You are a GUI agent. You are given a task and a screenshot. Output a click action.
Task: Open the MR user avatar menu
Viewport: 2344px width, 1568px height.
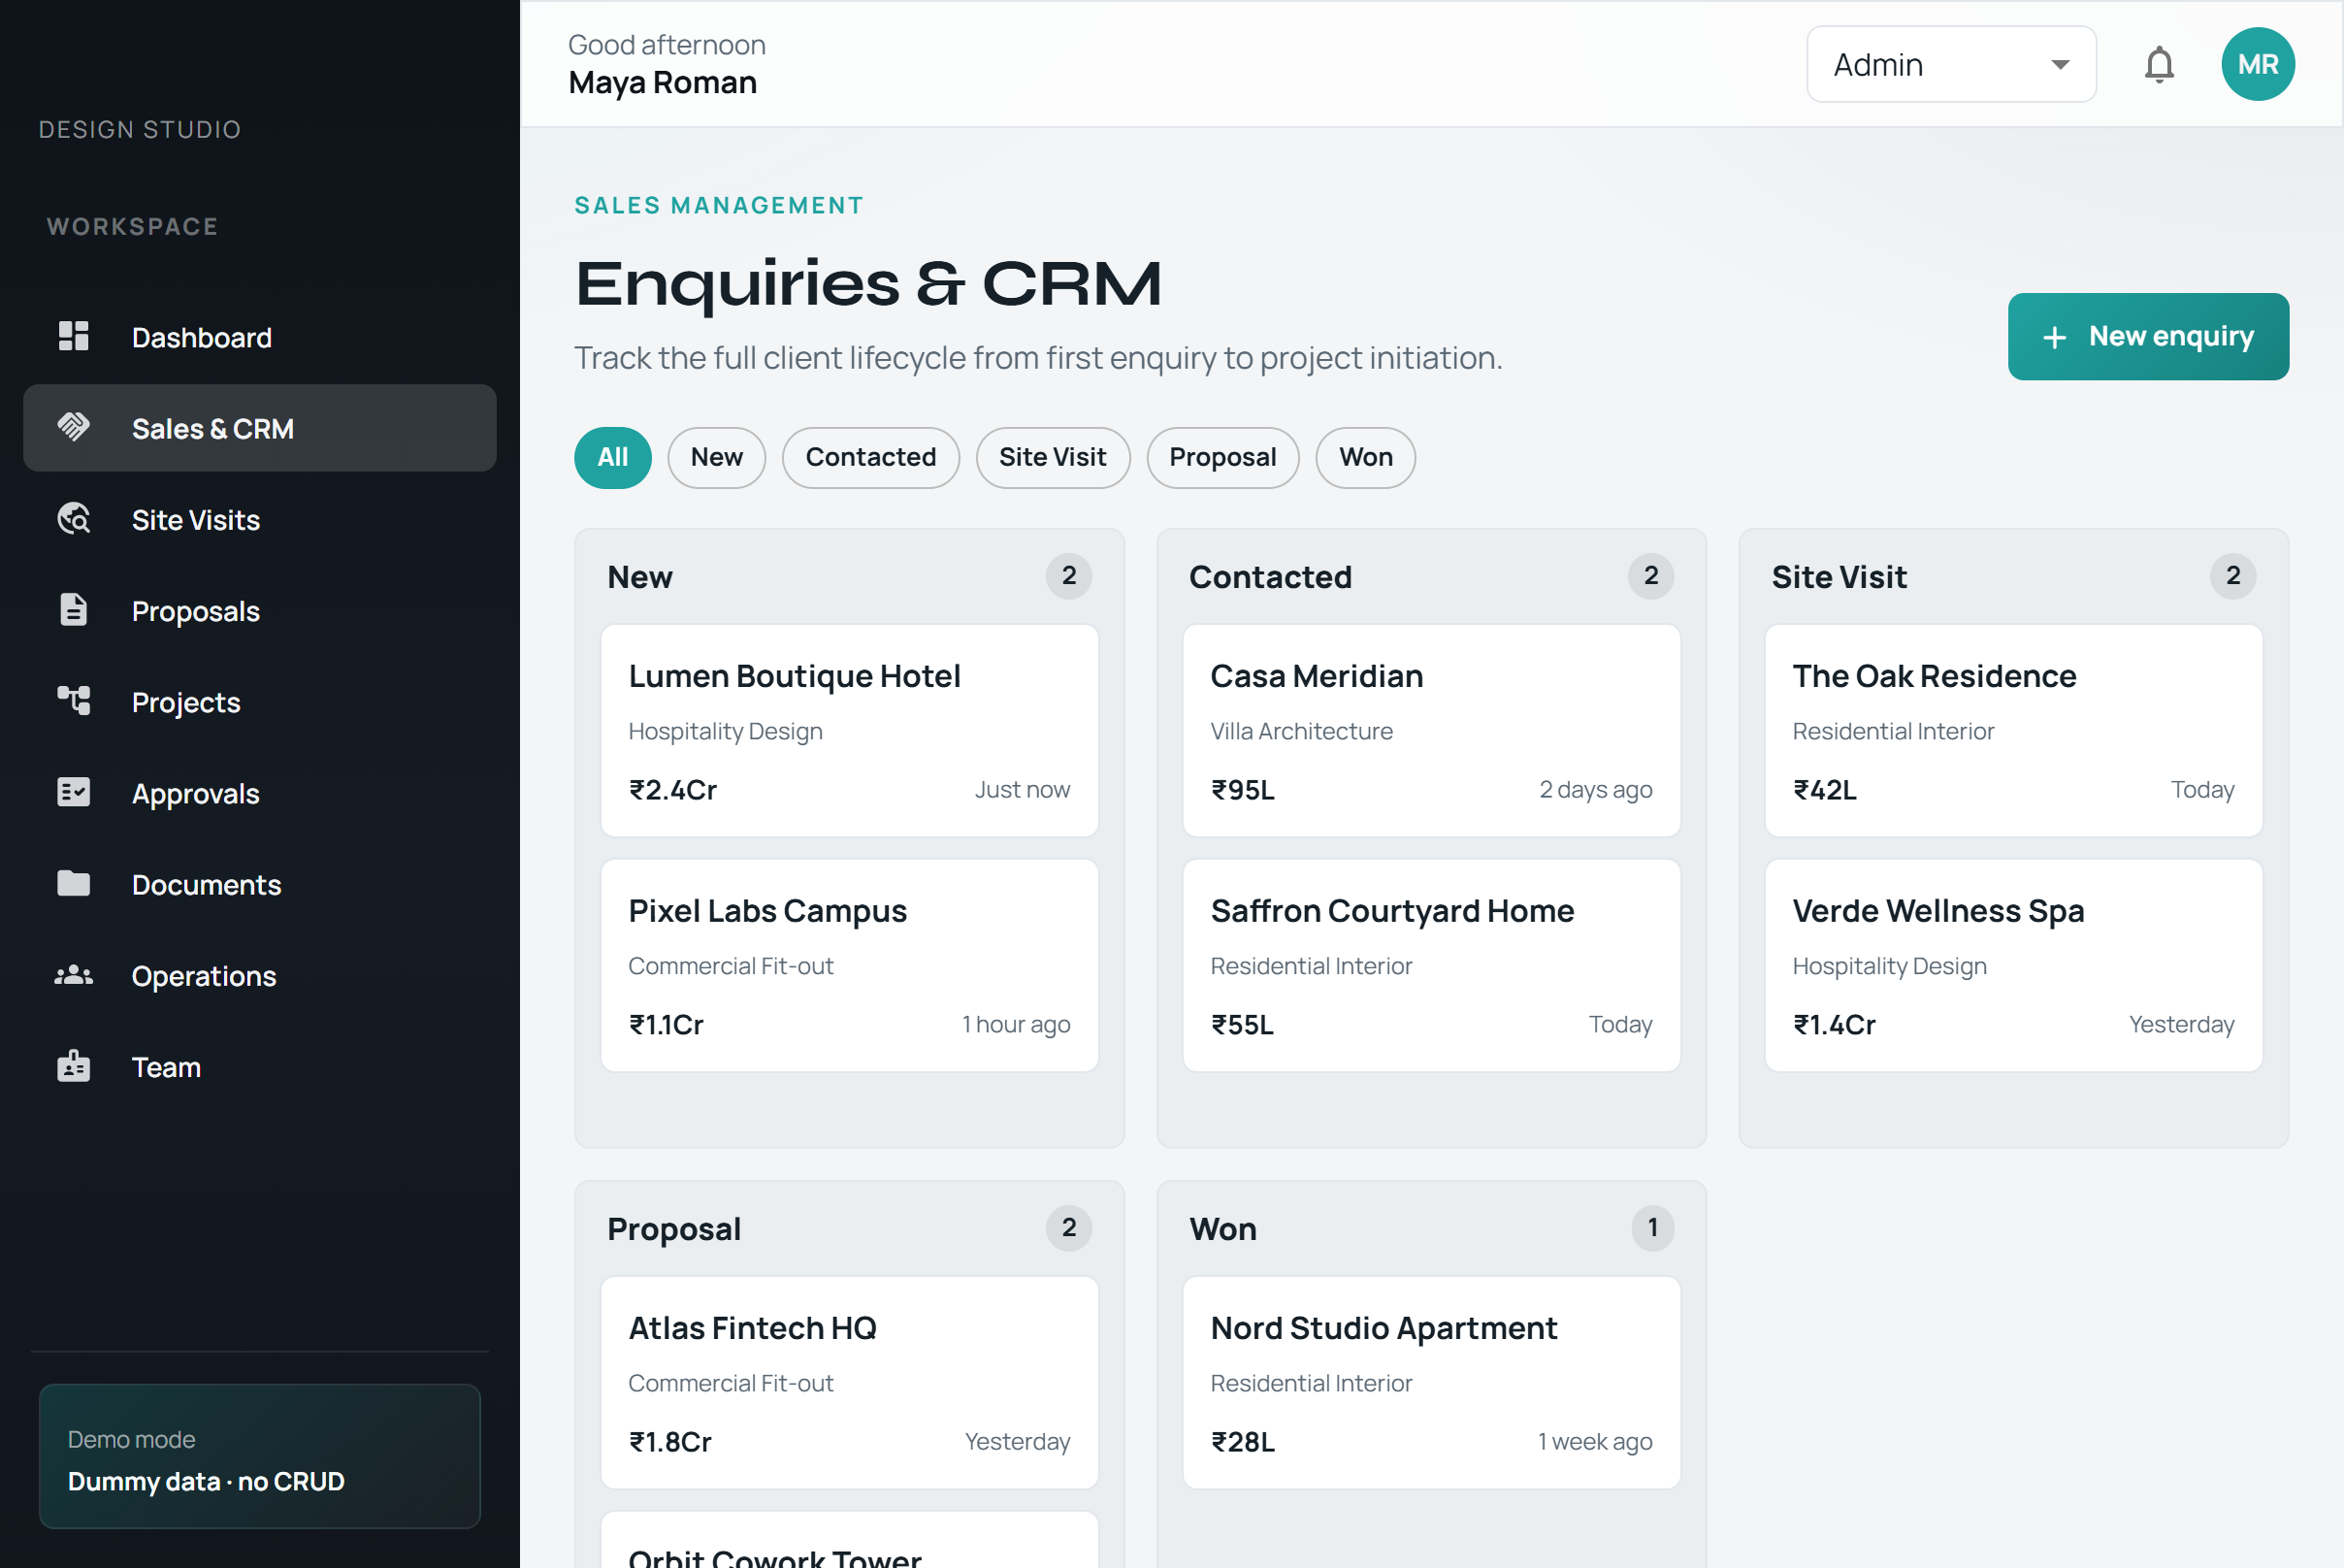click(2258, 64)
